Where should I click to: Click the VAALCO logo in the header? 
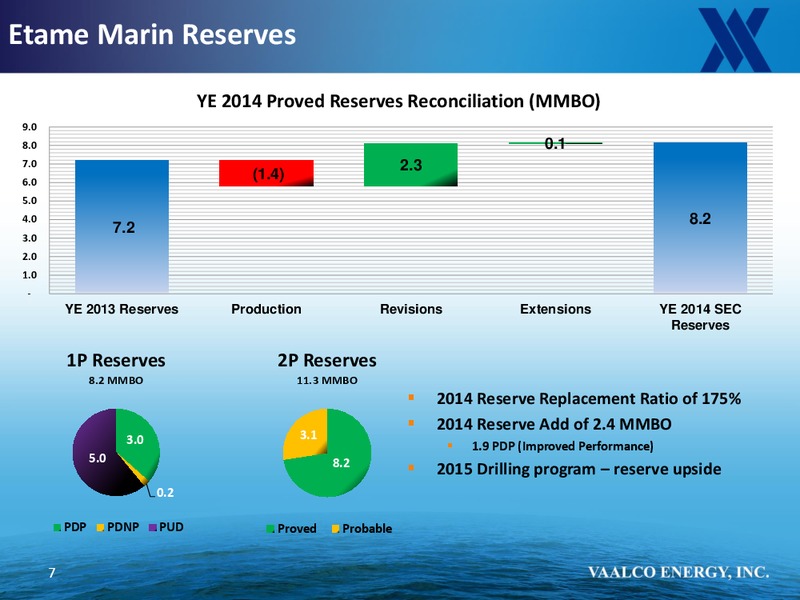point(735,40)
